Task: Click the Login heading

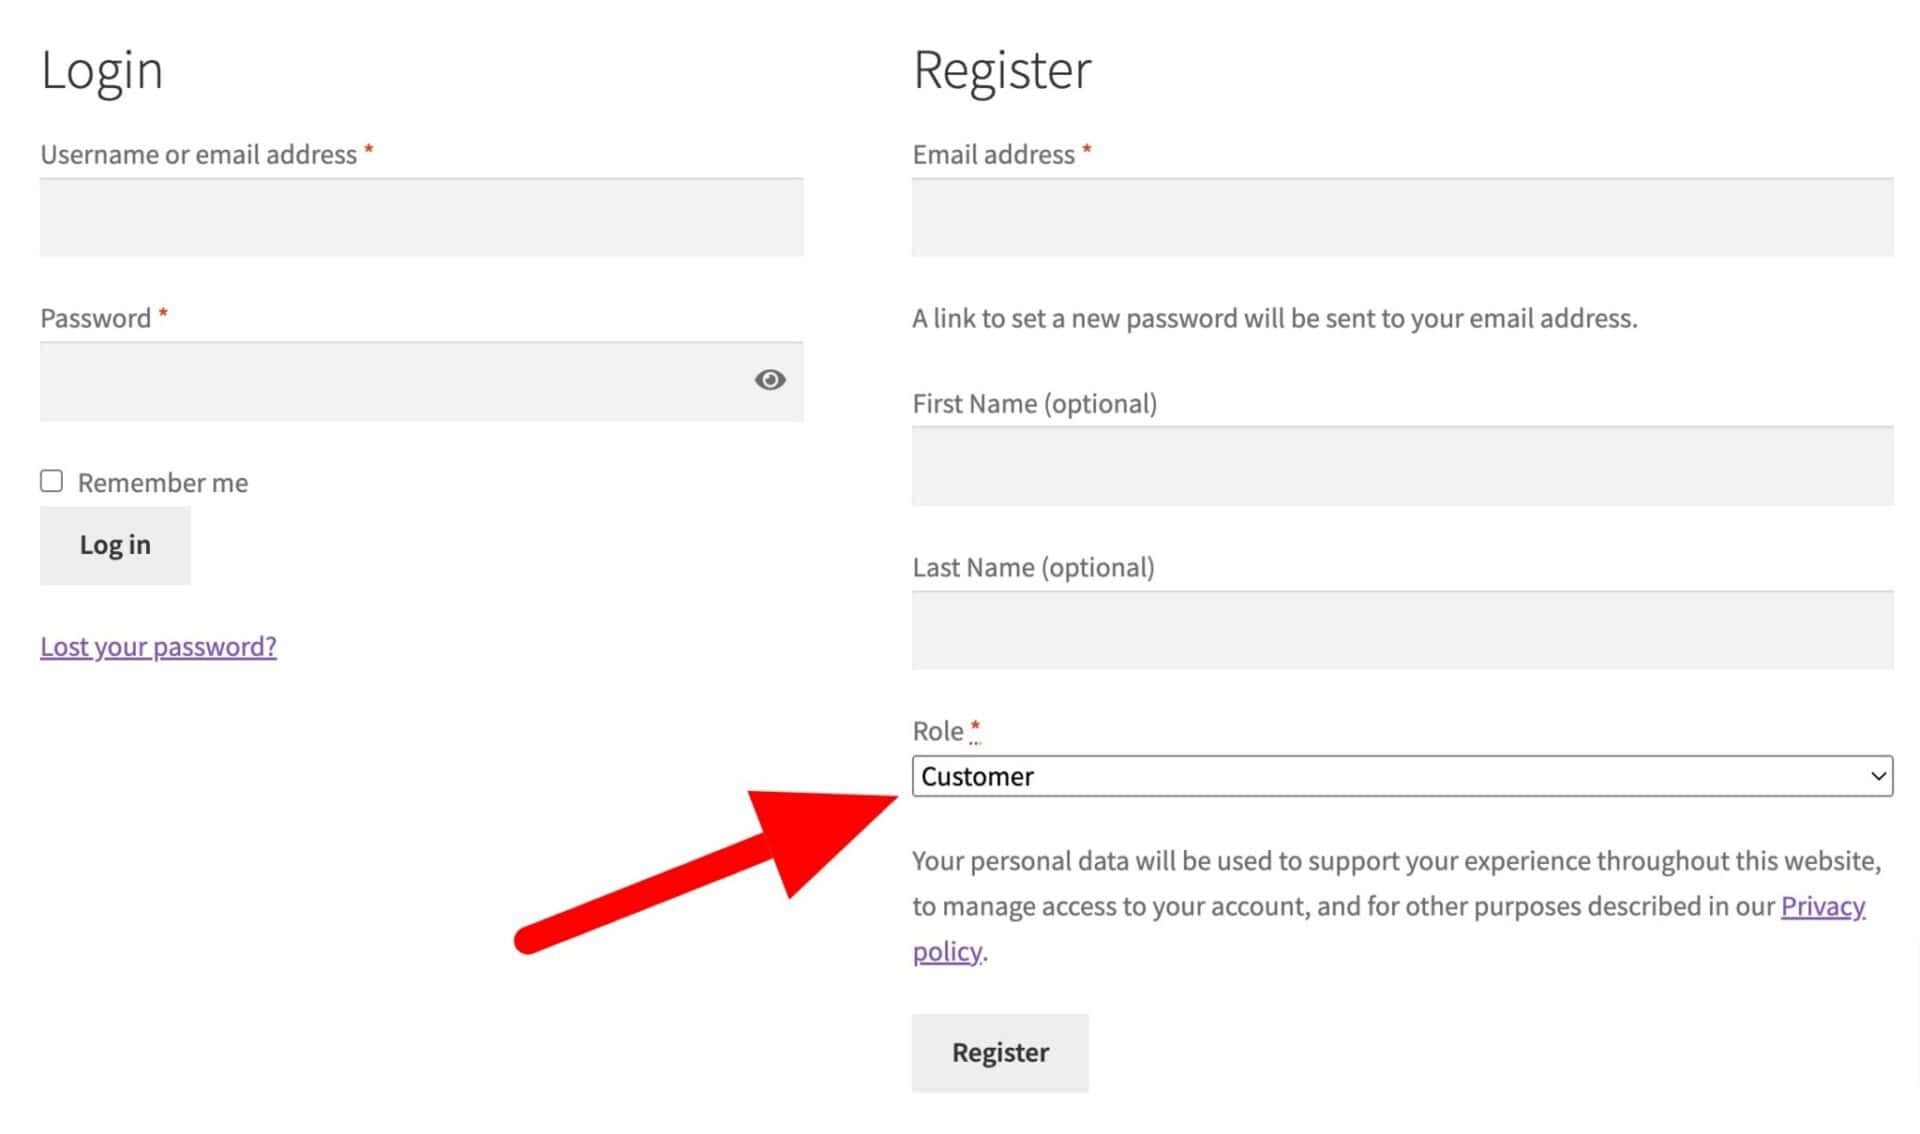Action: pyautogui.click(x=102, y=70)
